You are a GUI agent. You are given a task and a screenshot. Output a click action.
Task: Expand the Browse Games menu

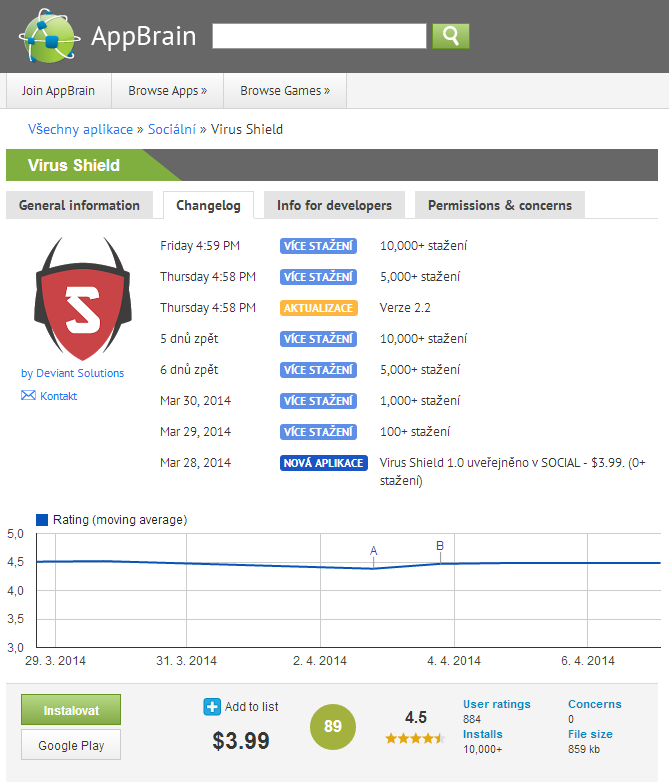(285, 91)
